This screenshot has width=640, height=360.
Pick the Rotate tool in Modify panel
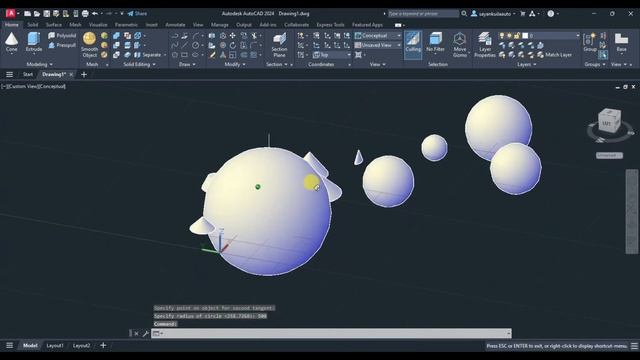(233, 45)
